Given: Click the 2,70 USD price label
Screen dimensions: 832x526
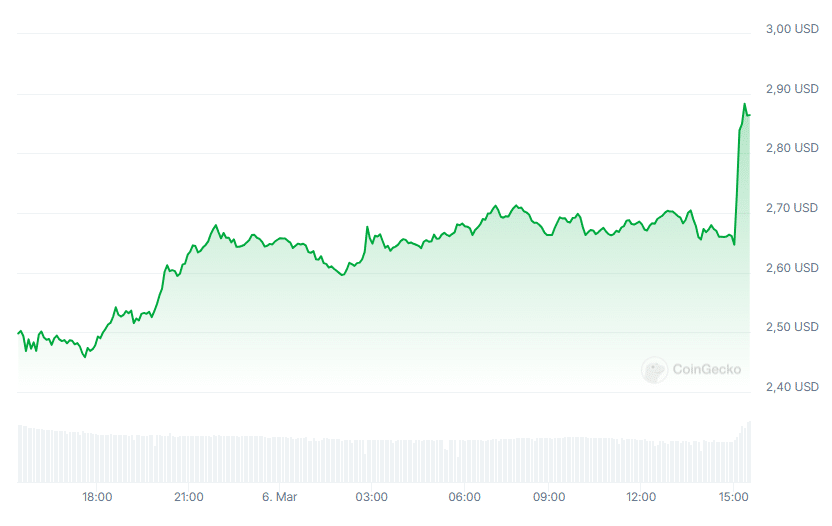Looking at the screenshot, I should click(x=792, y=208).
